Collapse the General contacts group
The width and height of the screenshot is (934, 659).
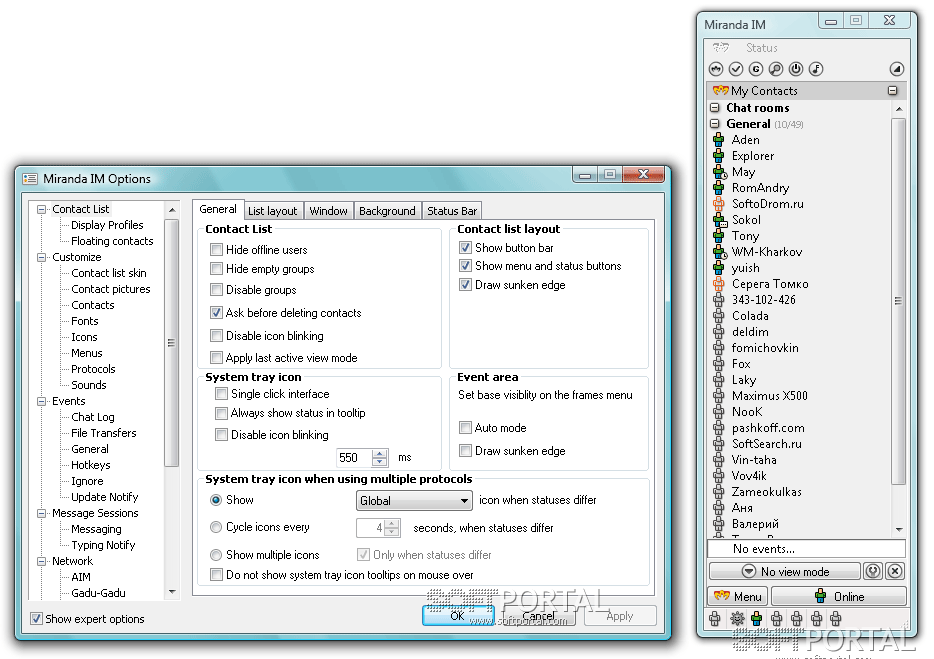pyautogui.click(x=716, y=124)
